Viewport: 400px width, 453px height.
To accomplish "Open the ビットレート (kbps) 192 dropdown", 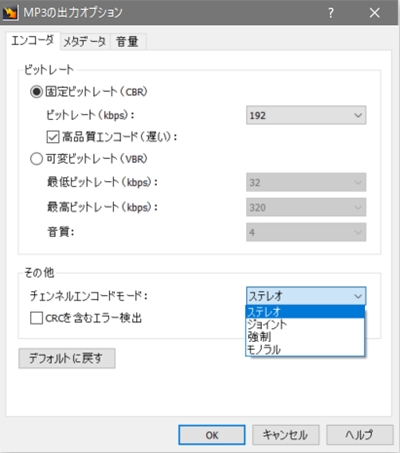I will [306, 115].
